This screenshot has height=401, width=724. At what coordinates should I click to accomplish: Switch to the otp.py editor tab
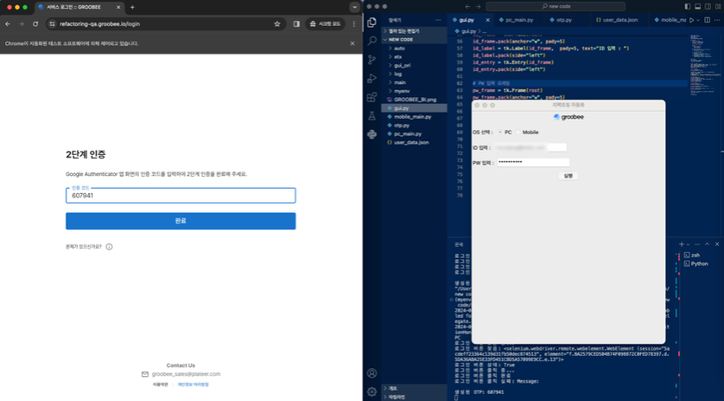click(563, 20)
